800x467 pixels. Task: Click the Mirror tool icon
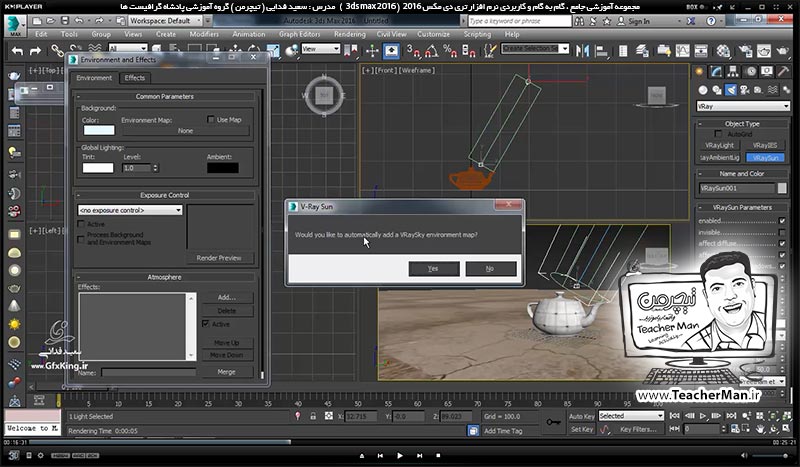coord(583,51)
